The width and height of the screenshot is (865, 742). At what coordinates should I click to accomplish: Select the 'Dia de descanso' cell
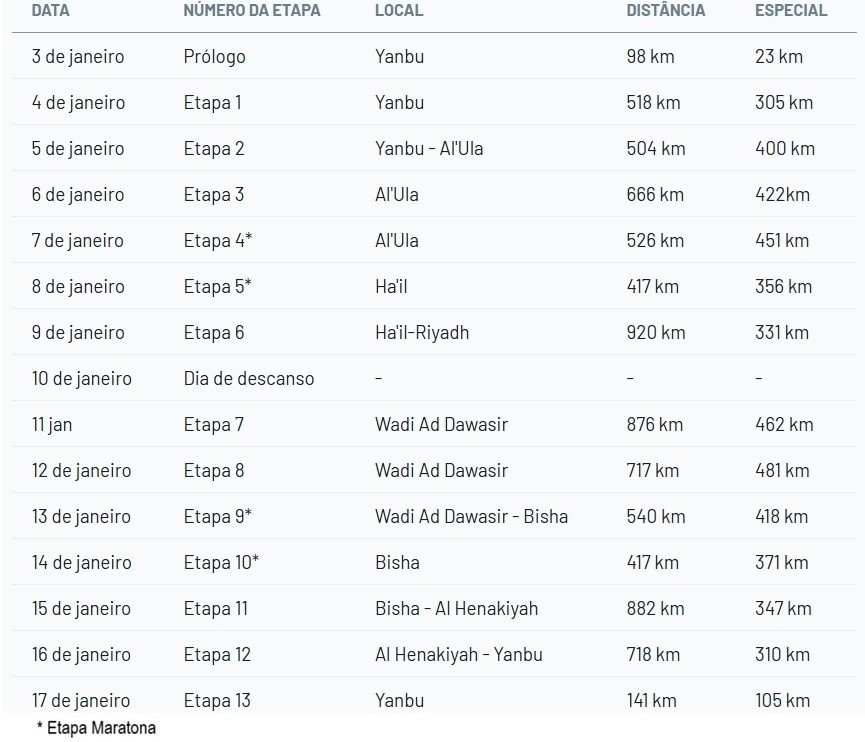[248, 379]
